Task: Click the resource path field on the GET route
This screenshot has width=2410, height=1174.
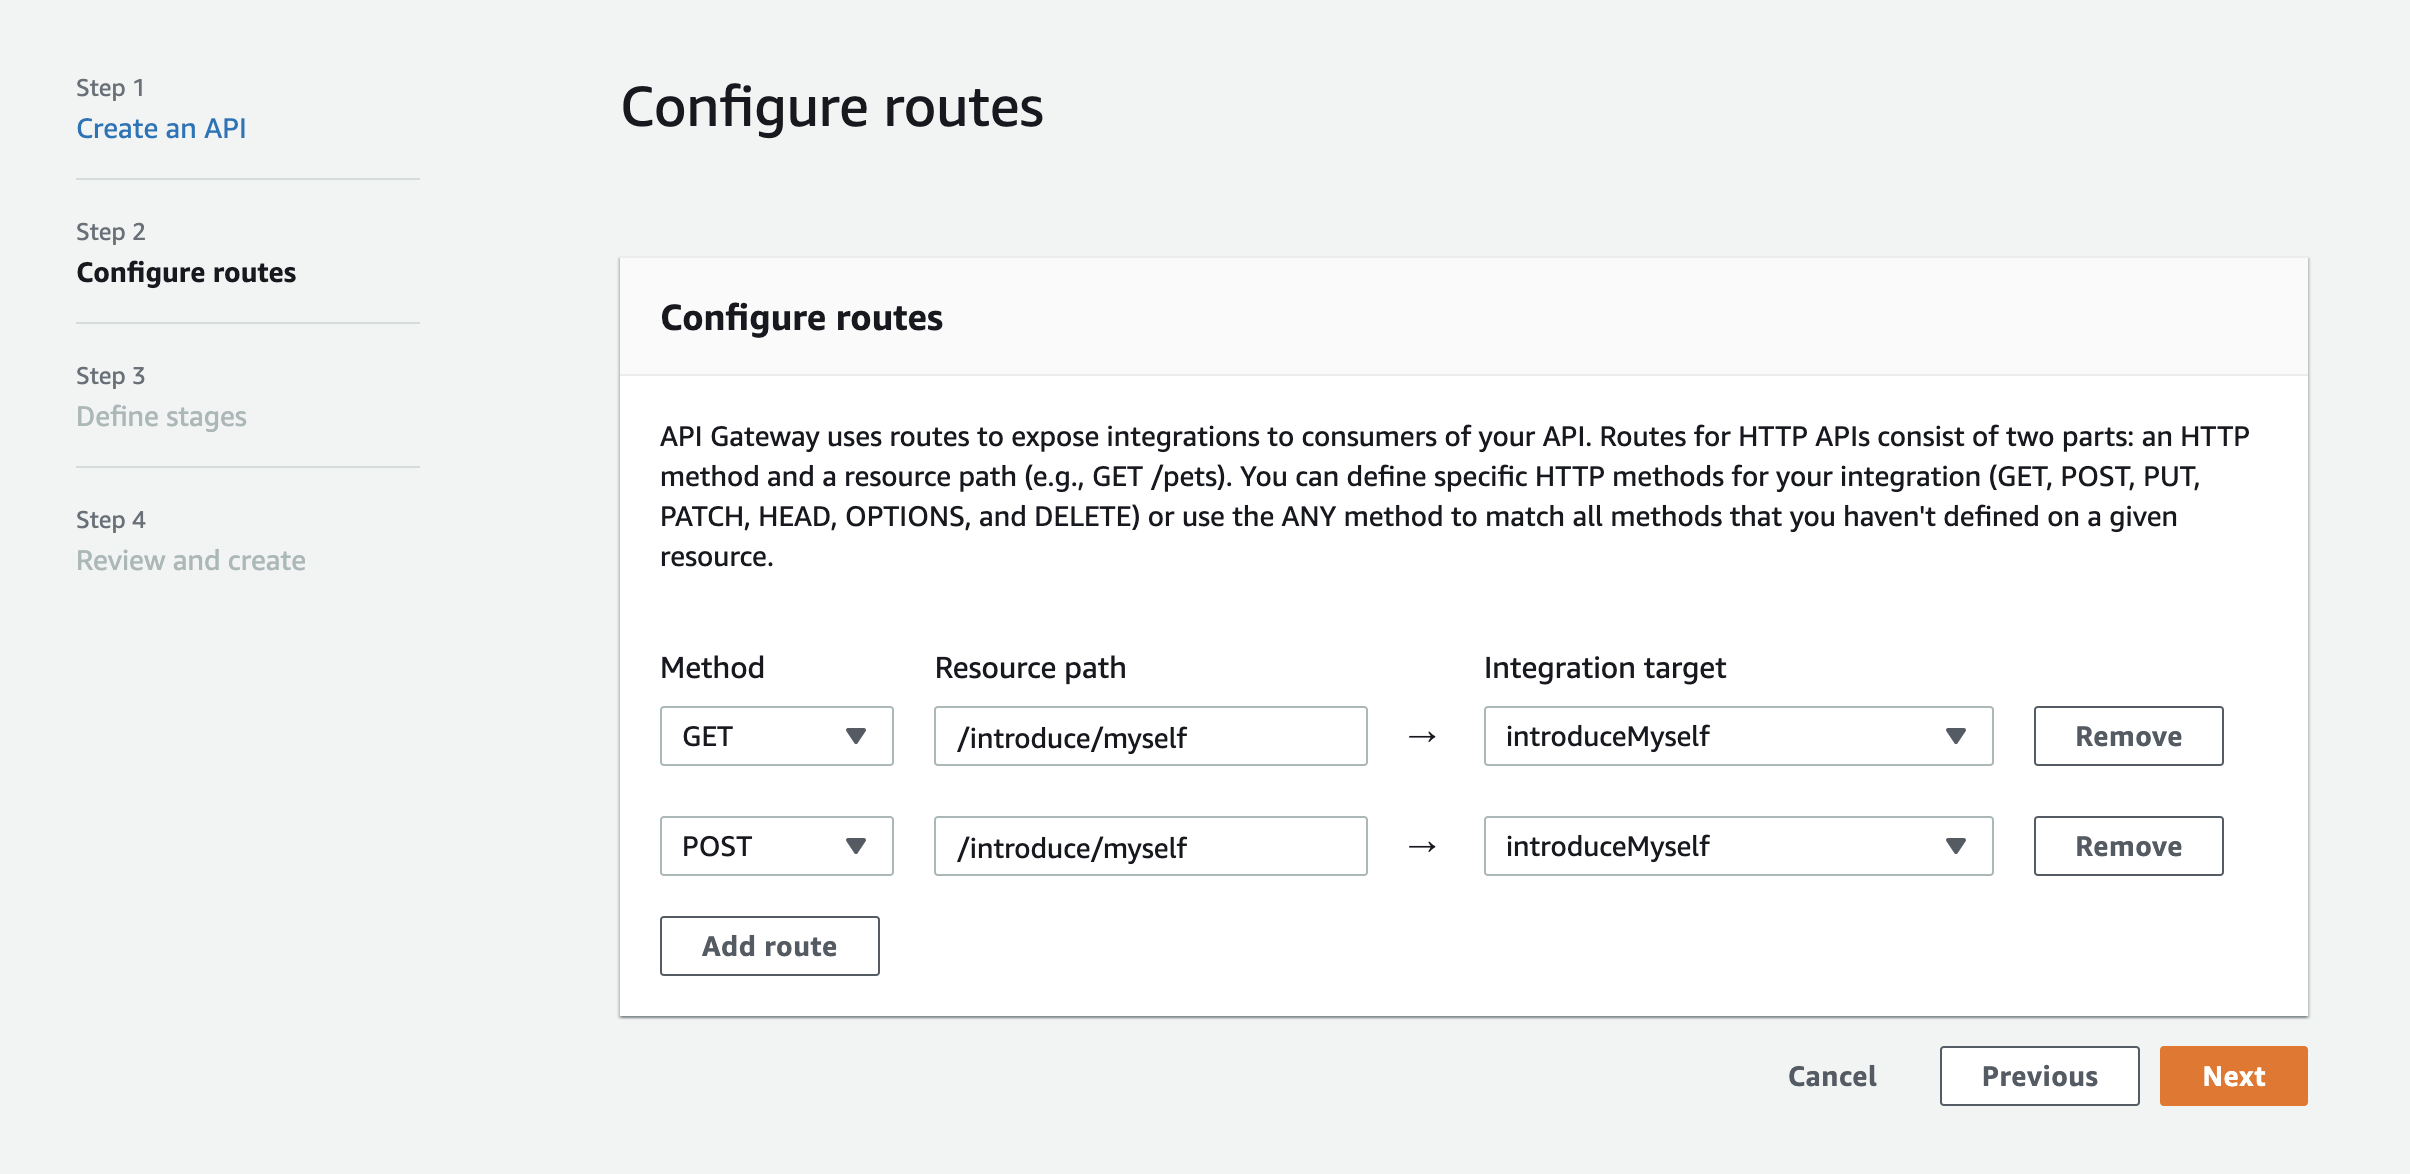Action: click(x=1150, y=736)
